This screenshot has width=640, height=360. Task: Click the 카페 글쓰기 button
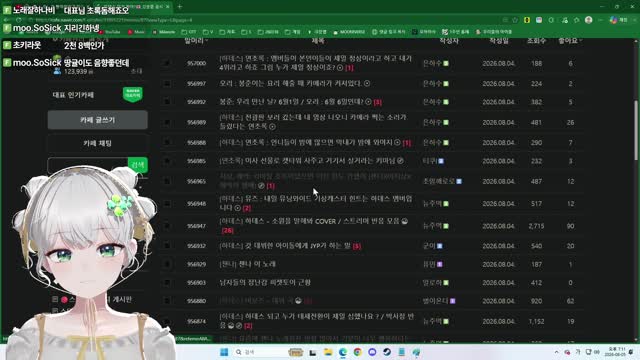98,120
